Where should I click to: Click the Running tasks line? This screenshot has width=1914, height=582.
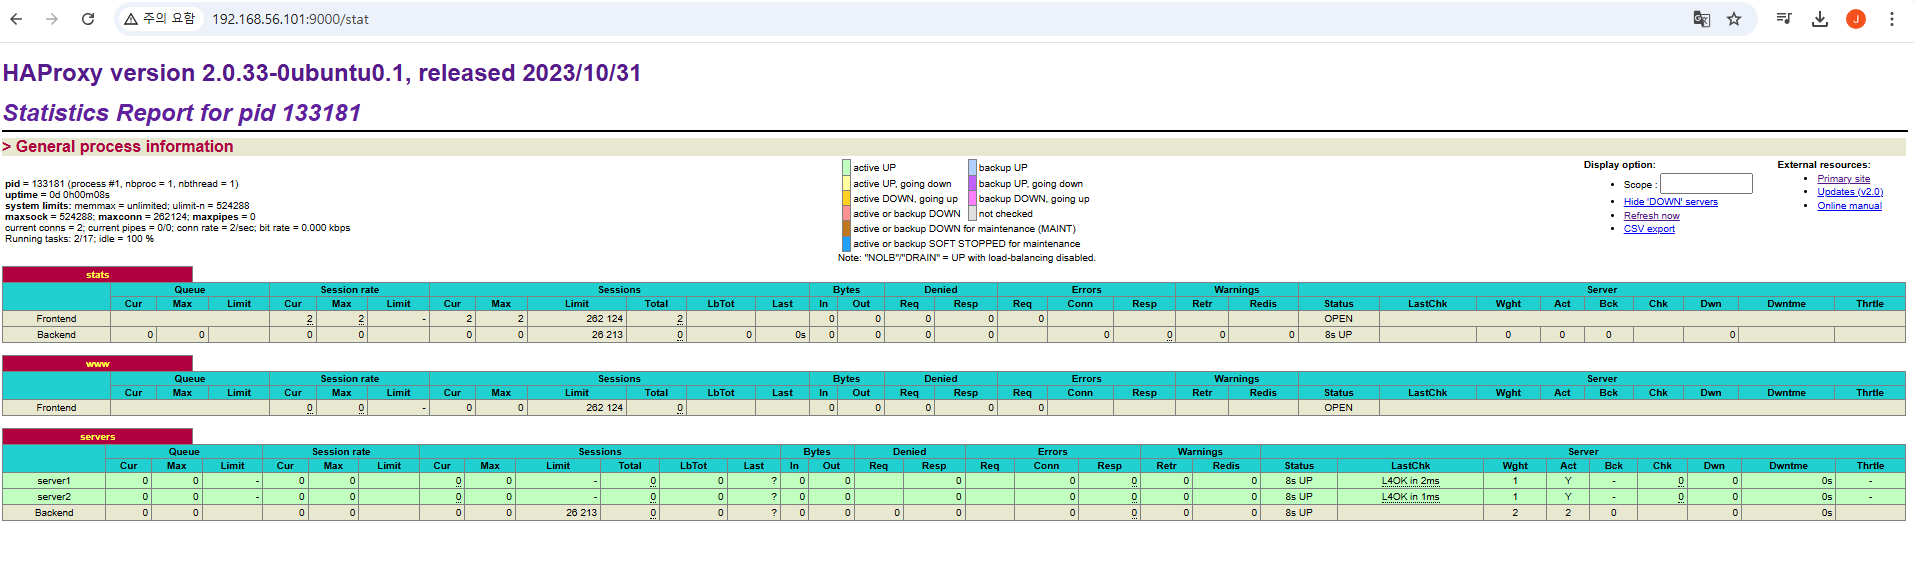coord(79,239)
